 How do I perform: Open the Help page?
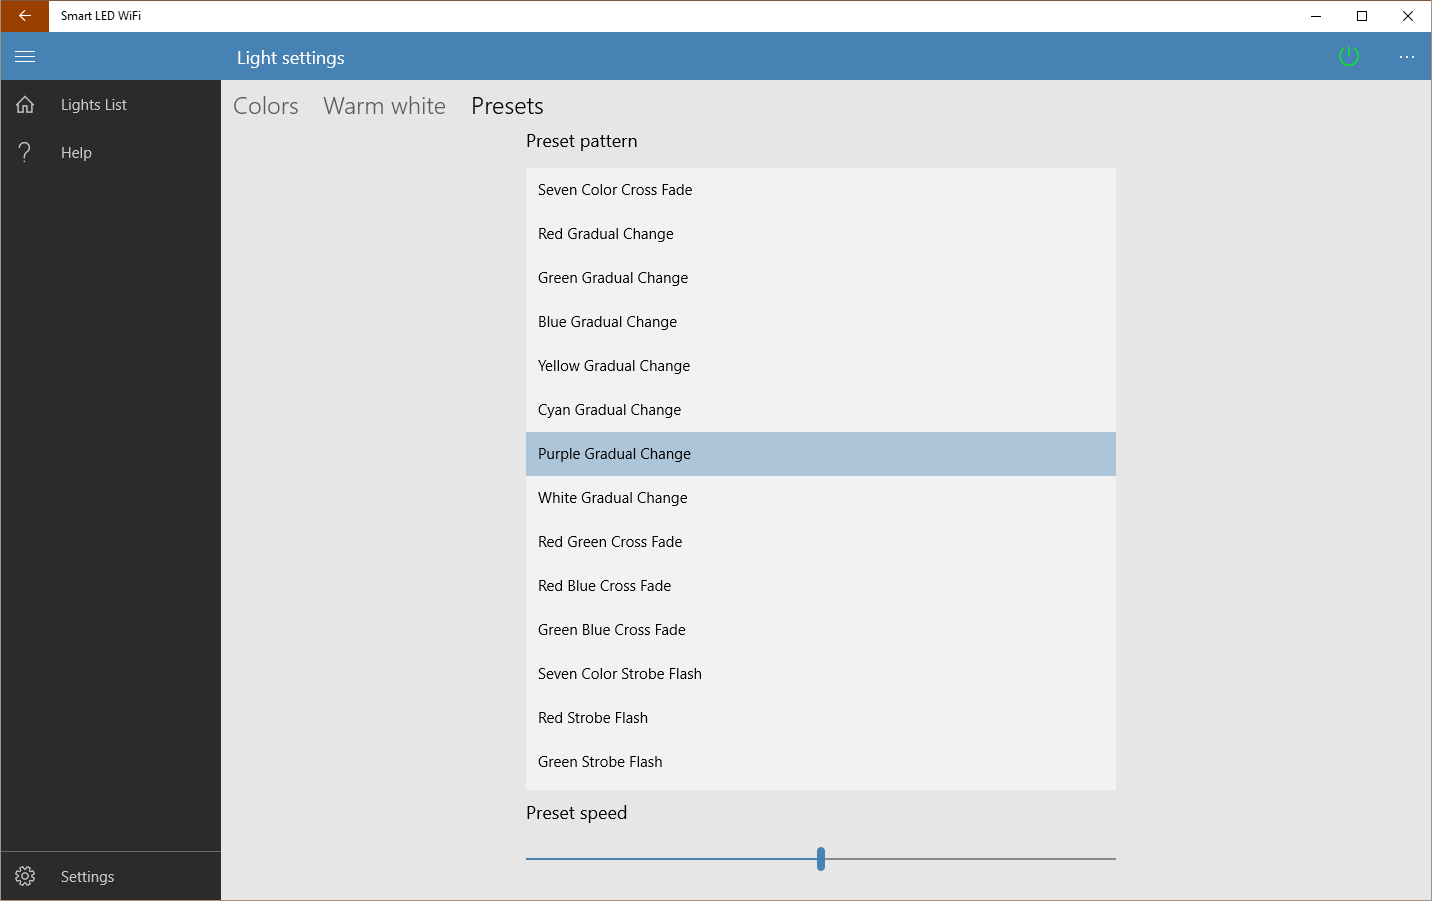click(x=111, y=153)
